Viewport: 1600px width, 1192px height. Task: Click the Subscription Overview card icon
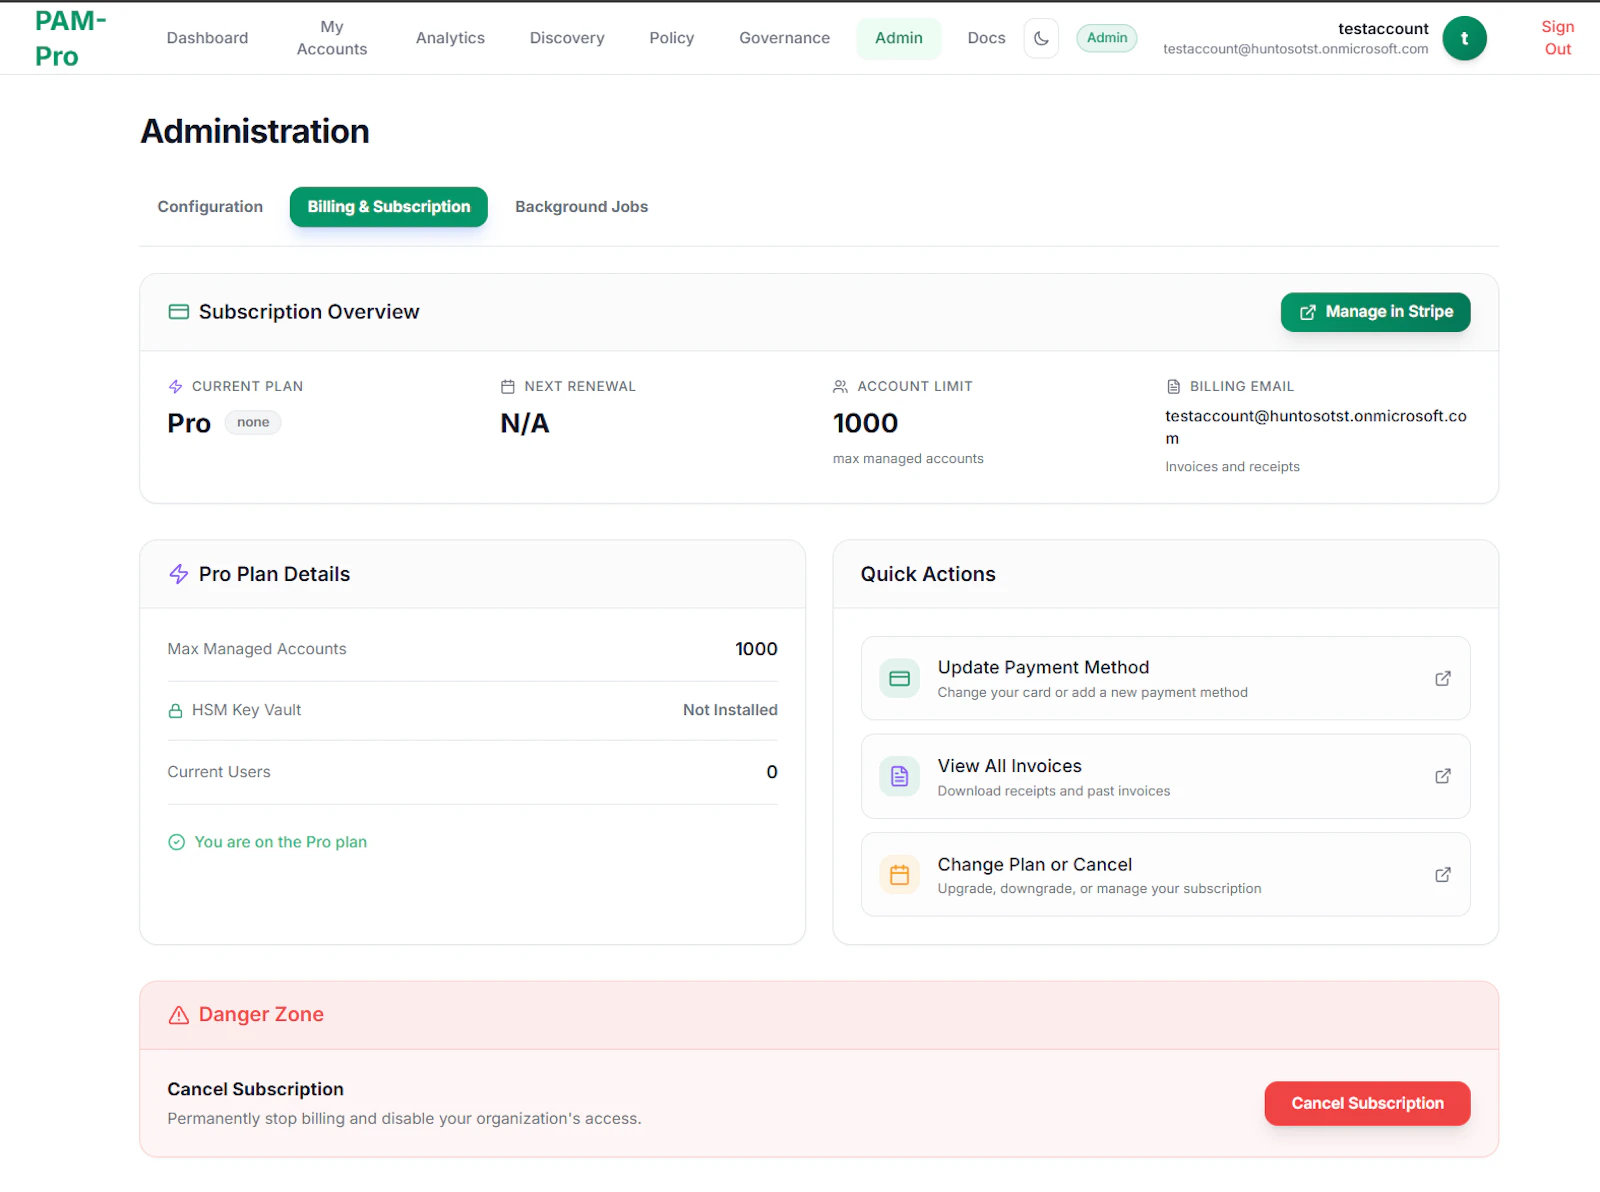(x=179, y=312)
